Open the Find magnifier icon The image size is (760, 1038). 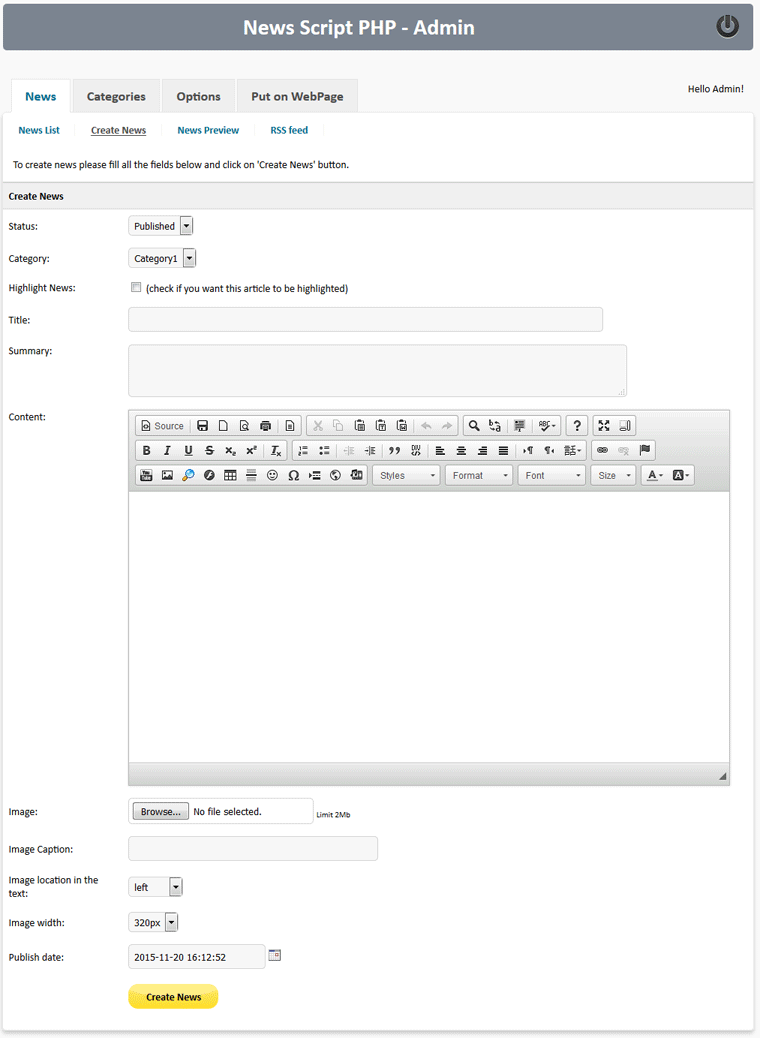coord(474,426)
